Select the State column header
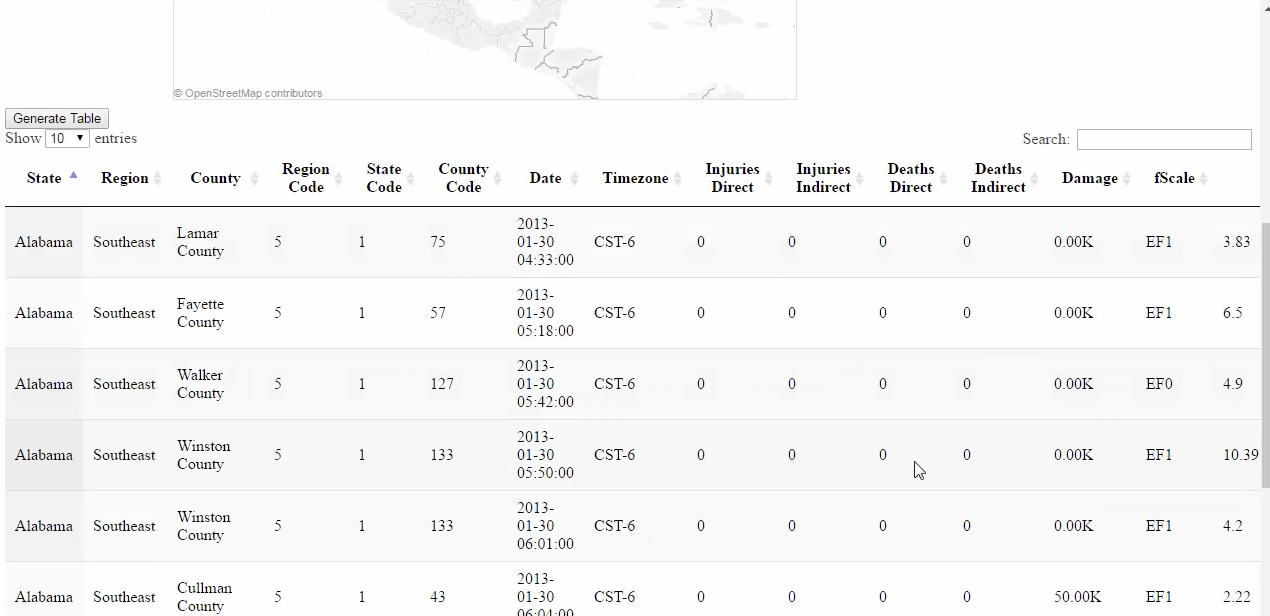 43,178
